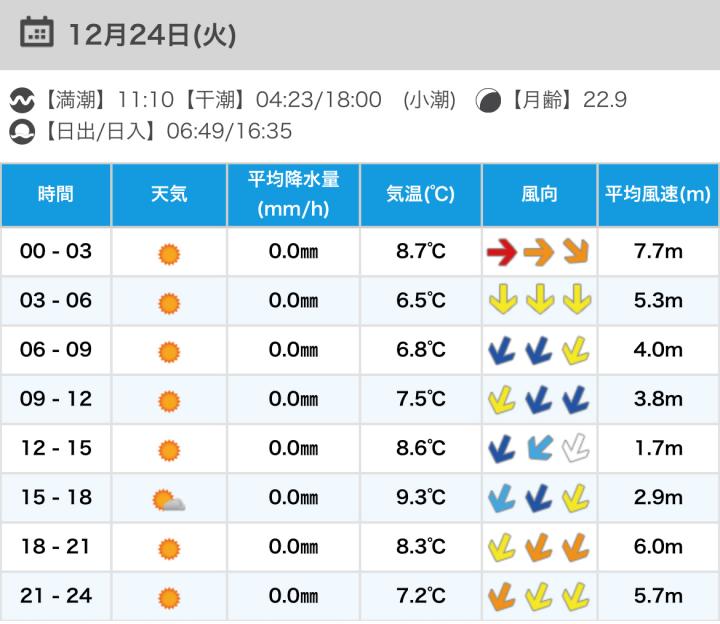
Task: Click the sunrise/sunset time 06:49/16:35
Action: (x=229, y=131)
